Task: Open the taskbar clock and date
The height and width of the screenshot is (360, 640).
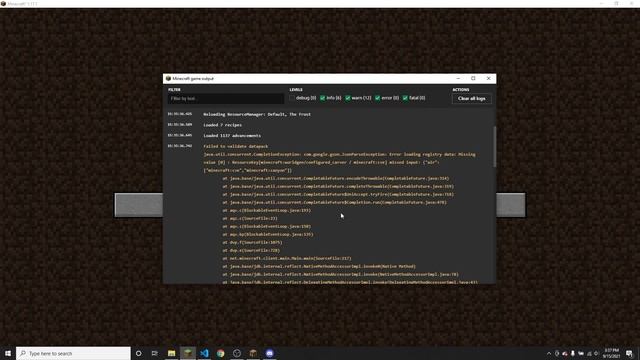Action: coord(611,353)
